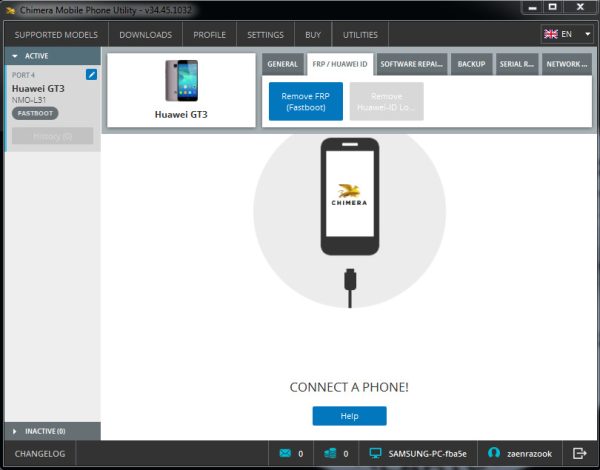Open the CHANGELOG link

(40, 454)
